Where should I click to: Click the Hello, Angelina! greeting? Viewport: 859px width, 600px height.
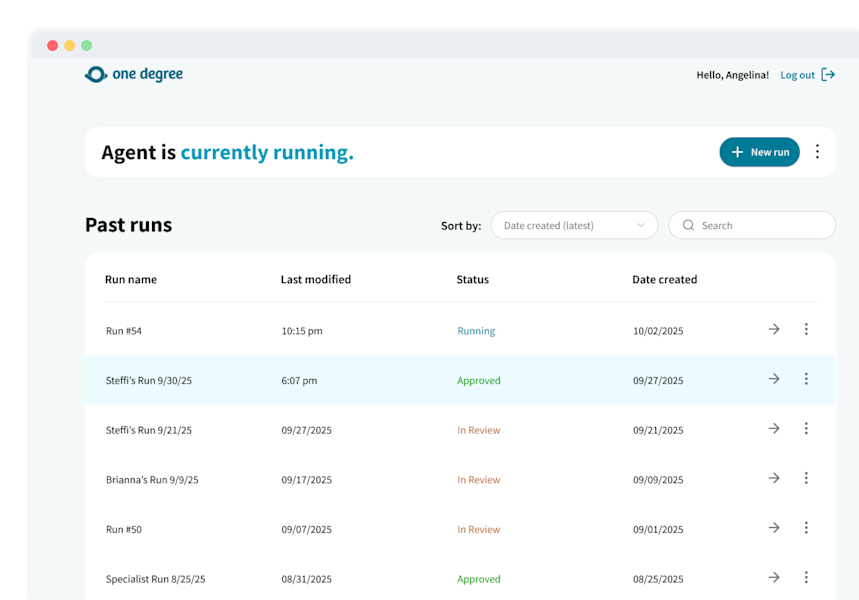tap(732, 75)
